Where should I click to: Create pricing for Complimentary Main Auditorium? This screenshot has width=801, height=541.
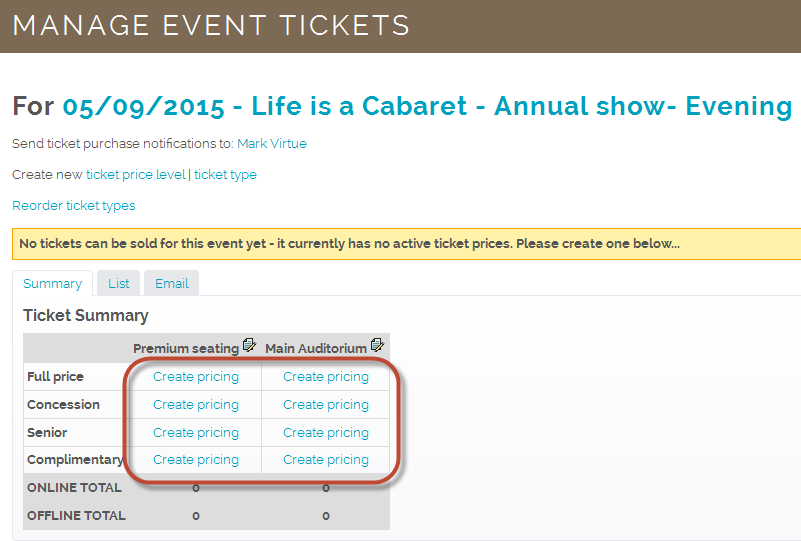pos(326,460)
